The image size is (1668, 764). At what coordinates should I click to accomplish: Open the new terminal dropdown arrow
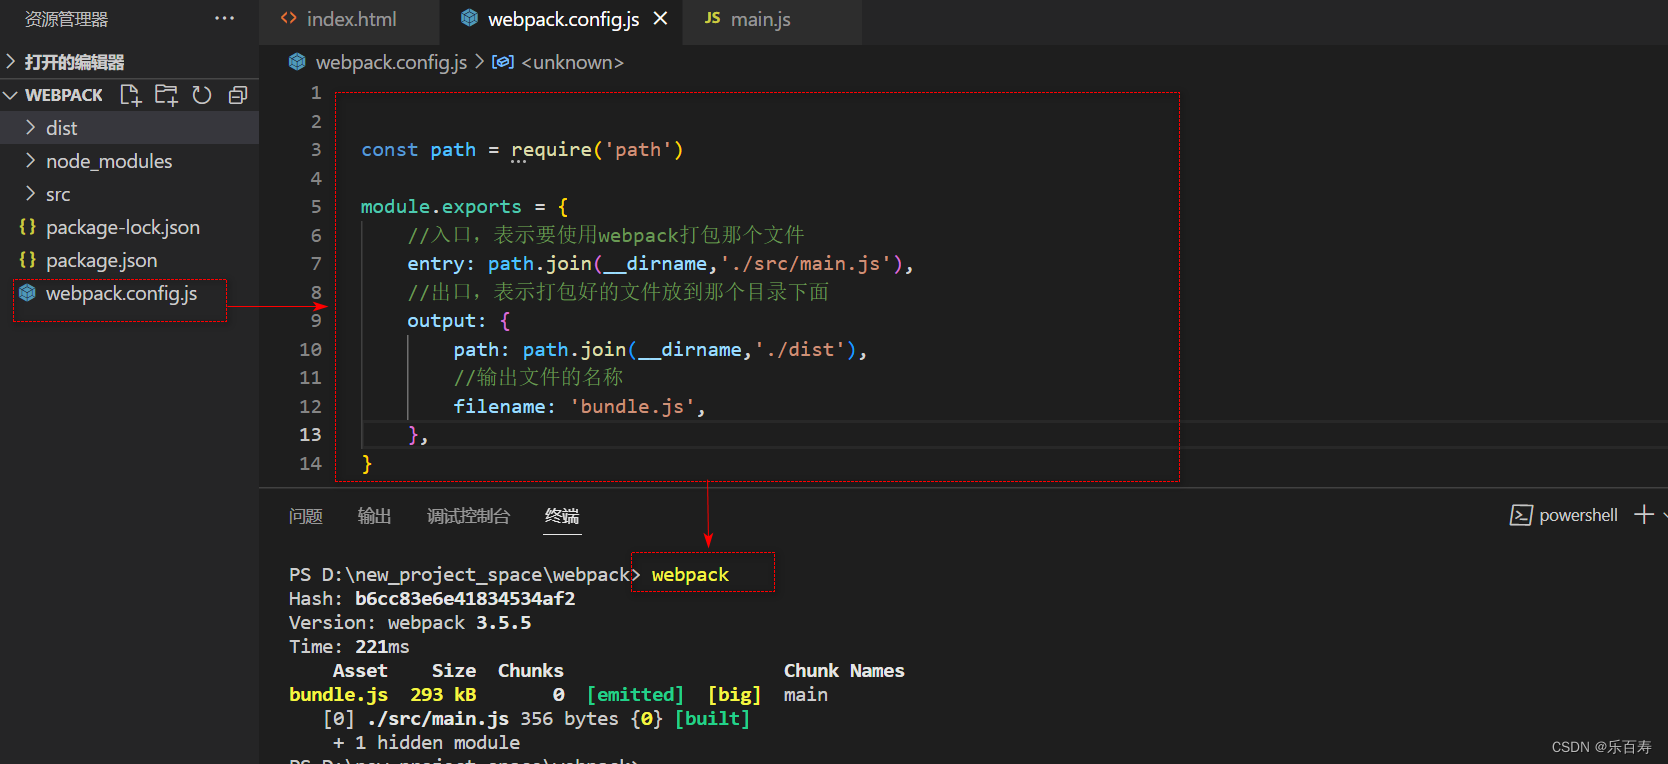coord(1664,515)
